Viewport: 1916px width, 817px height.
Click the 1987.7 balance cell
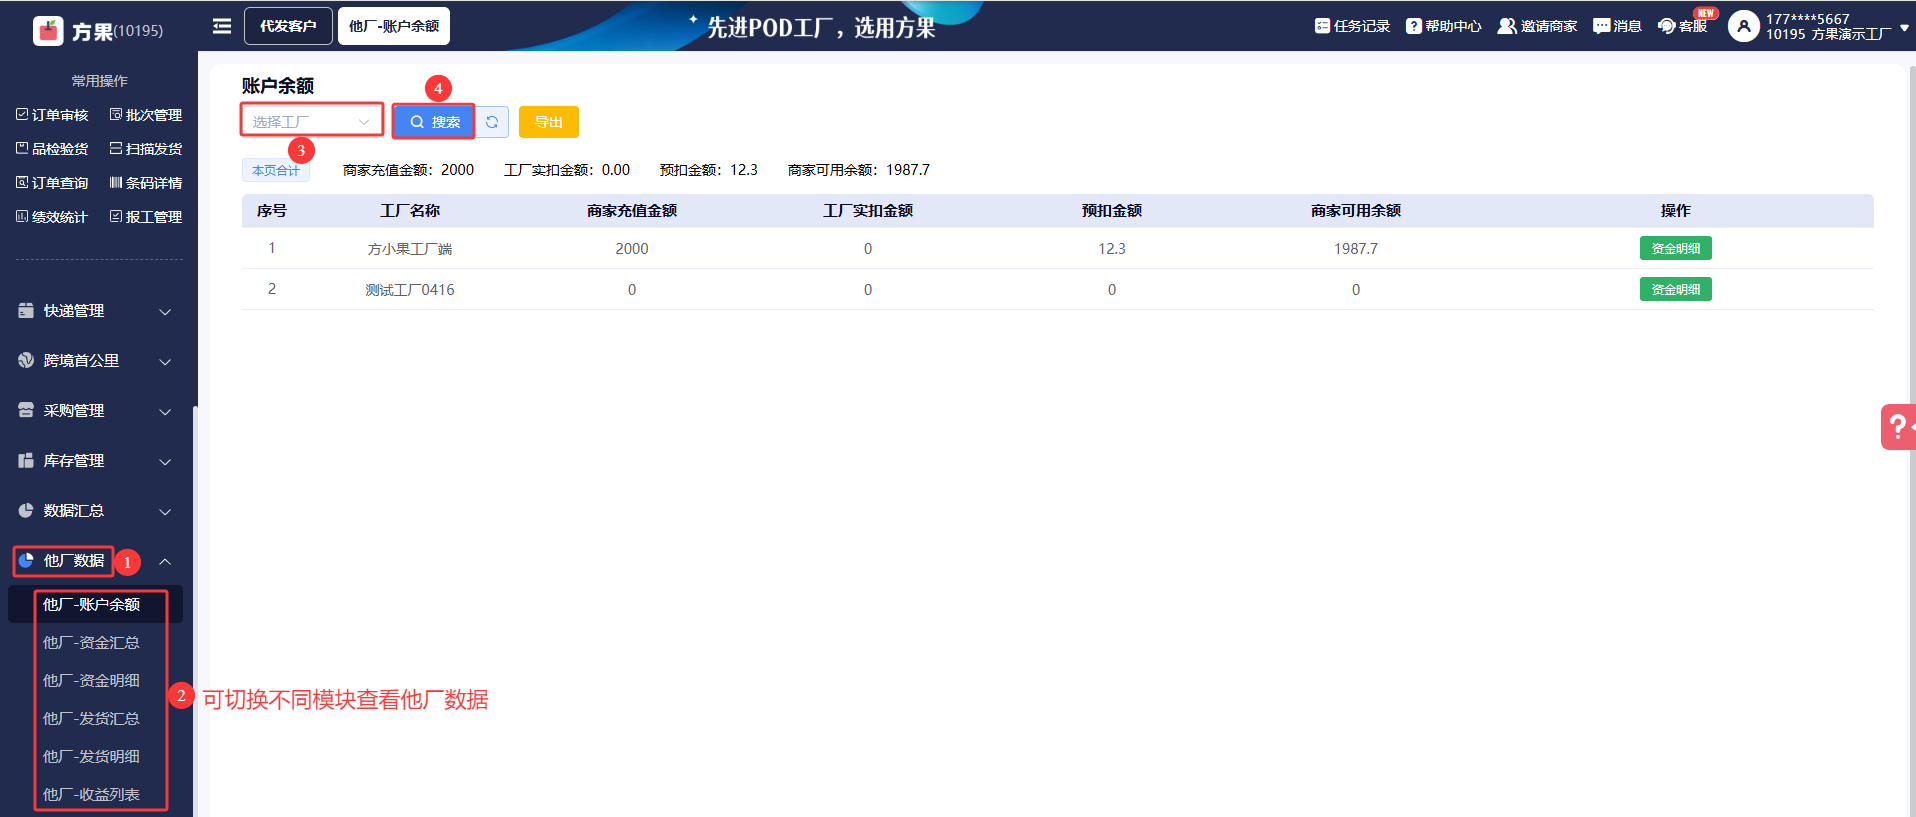1356,249
